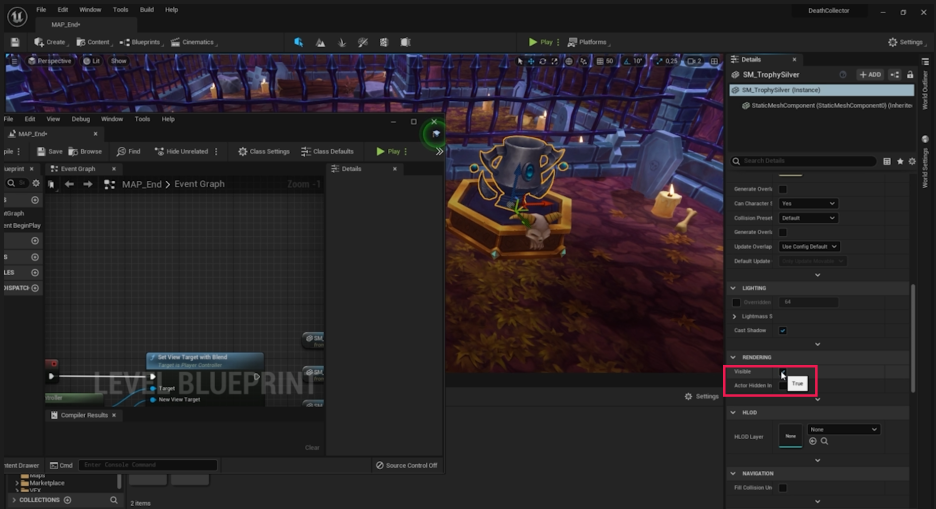
Task: Collapse the LIGHTING section
Action: tap(734, 288)
